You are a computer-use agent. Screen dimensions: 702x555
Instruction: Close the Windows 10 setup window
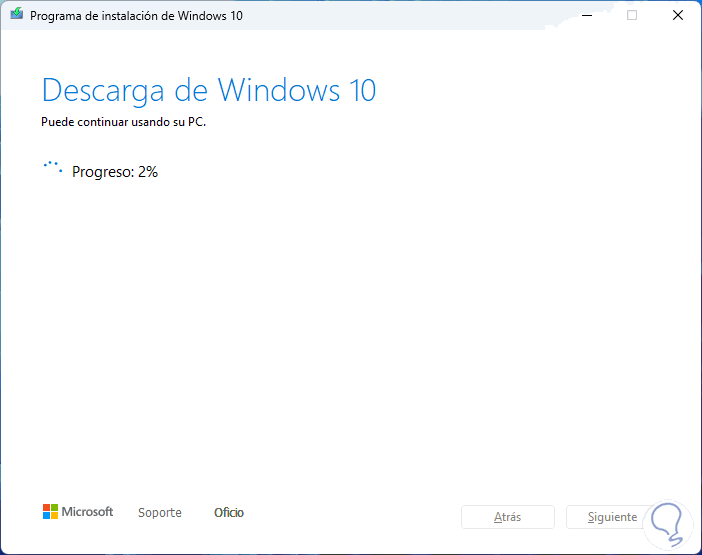pos(678,15)
